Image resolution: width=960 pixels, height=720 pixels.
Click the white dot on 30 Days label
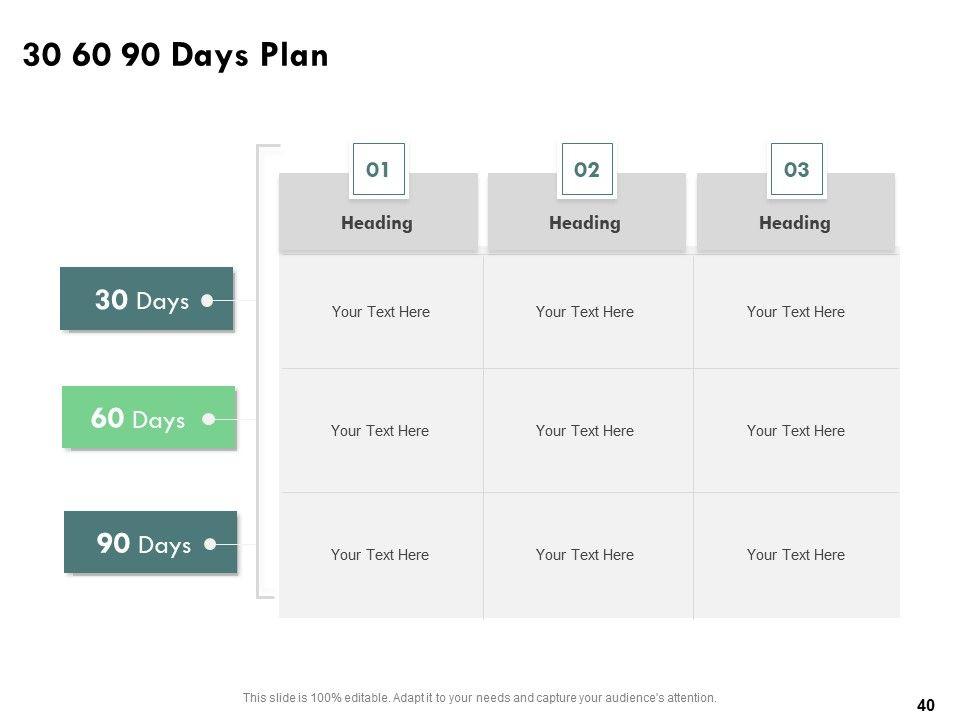(207, 300)
